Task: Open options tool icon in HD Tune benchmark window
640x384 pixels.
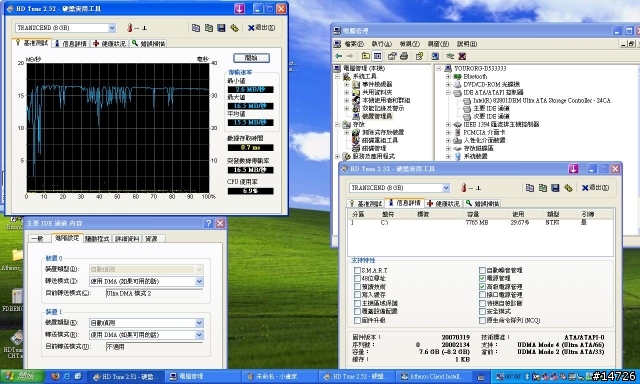Action: tap(234, 28)
